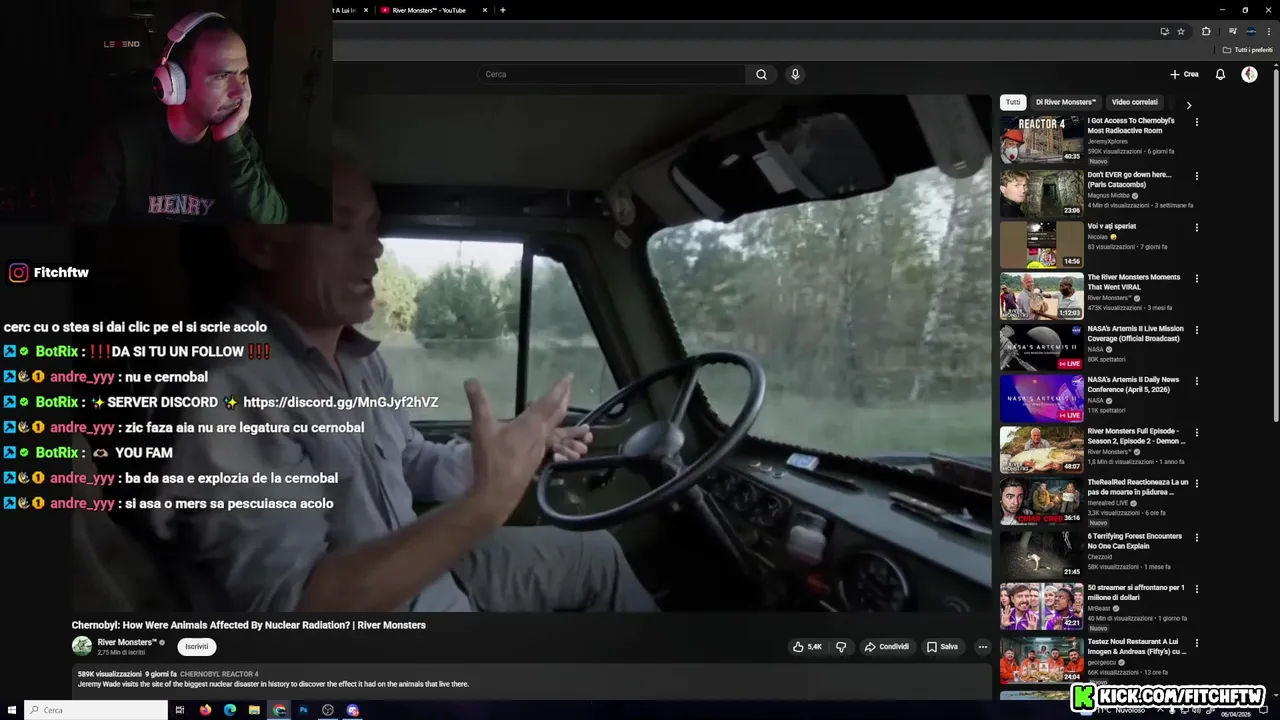Switch to Chrome on the taskbar
This screenshot has width=1280, height=720.
coord(279,710)
